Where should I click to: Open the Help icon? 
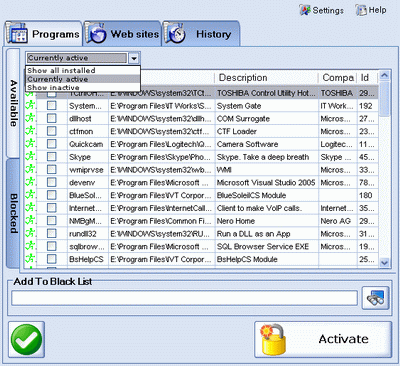click(361, 10)
